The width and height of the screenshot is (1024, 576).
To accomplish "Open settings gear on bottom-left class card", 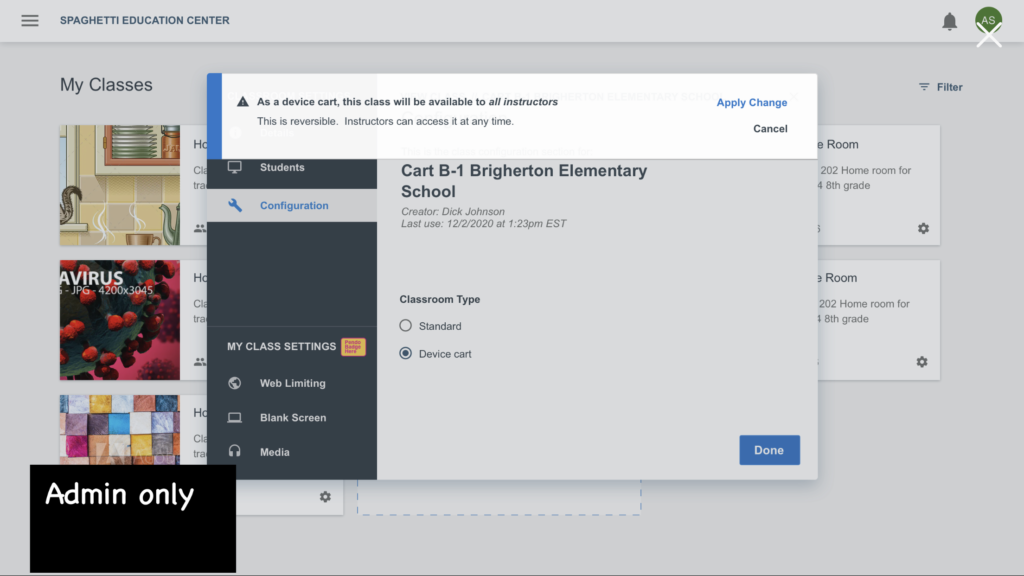I will coord(325,497).
